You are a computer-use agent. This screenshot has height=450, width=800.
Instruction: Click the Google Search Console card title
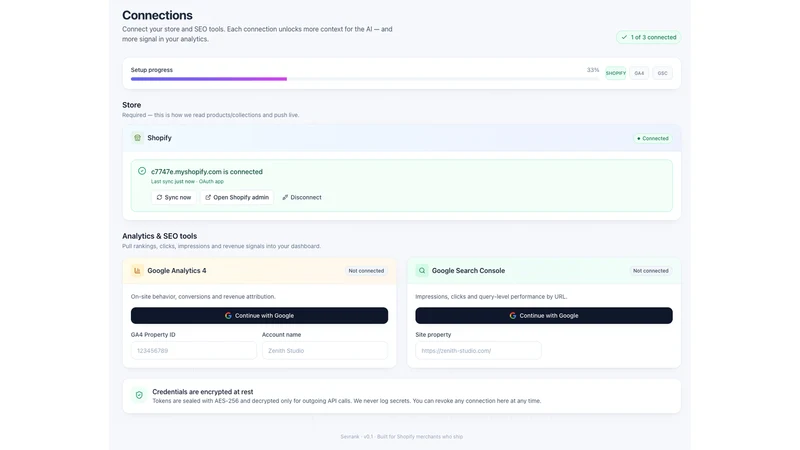(468, 271)
